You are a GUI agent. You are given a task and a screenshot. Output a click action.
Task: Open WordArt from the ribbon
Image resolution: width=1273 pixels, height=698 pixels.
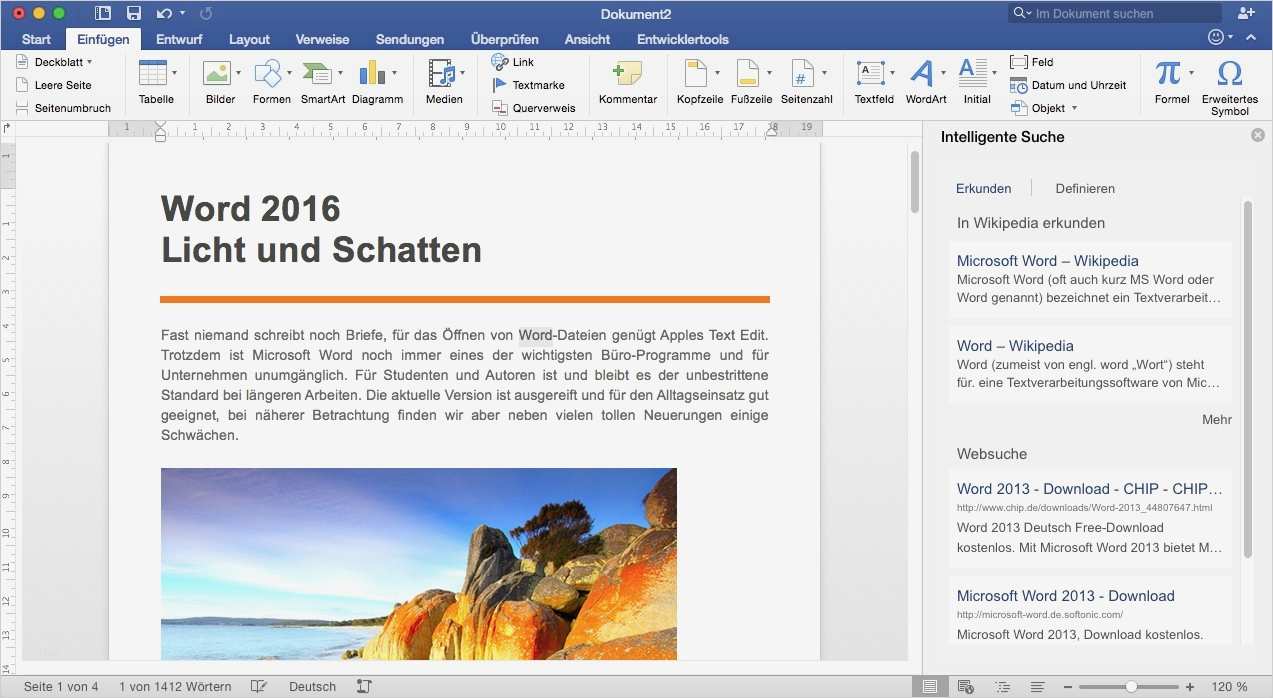coord(923,80)
